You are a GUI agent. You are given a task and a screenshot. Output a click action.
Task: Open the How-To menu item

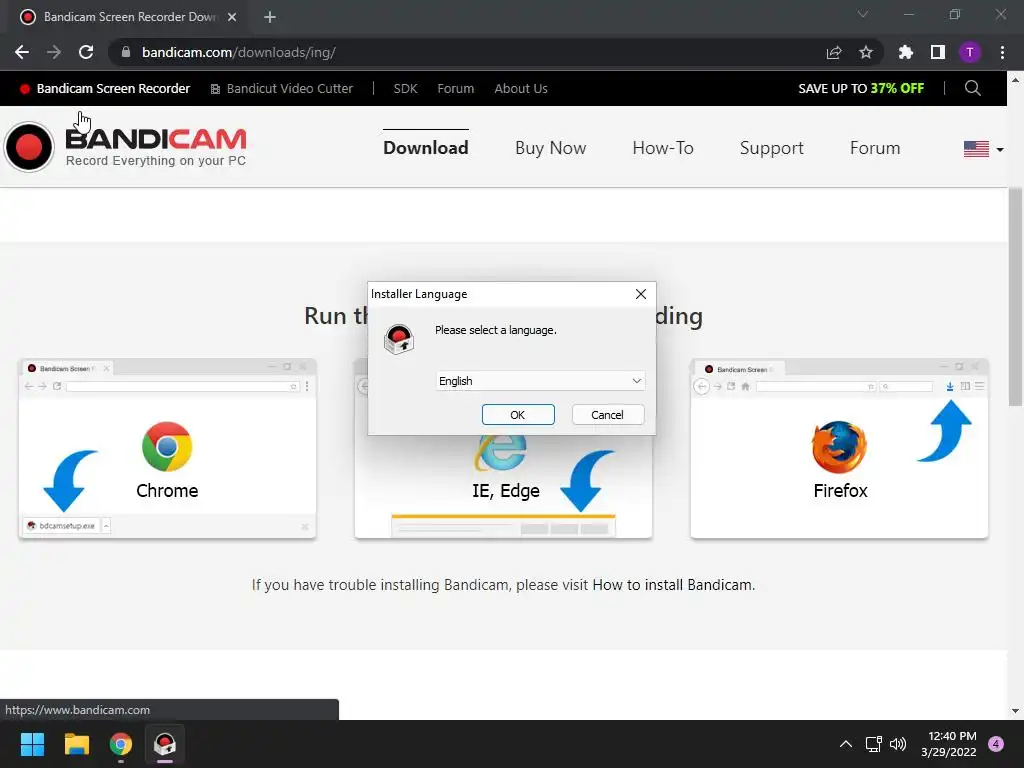point(663,148)
